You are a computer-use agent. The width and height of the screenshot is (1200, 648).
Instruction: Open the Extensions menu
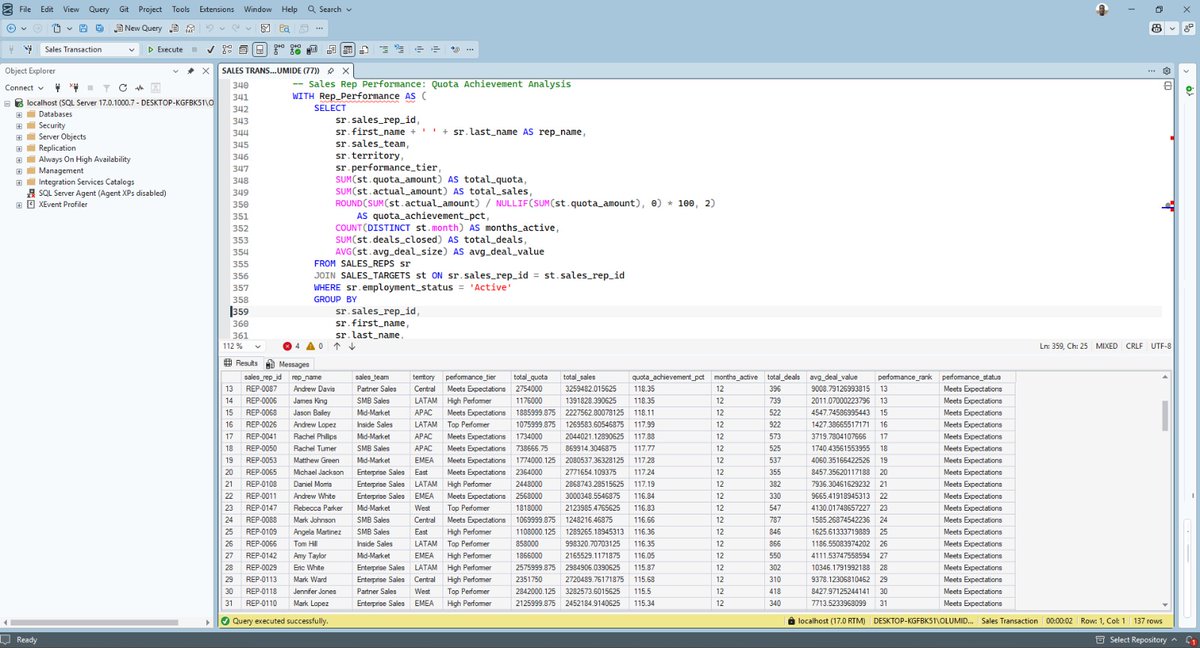[217, 9]
